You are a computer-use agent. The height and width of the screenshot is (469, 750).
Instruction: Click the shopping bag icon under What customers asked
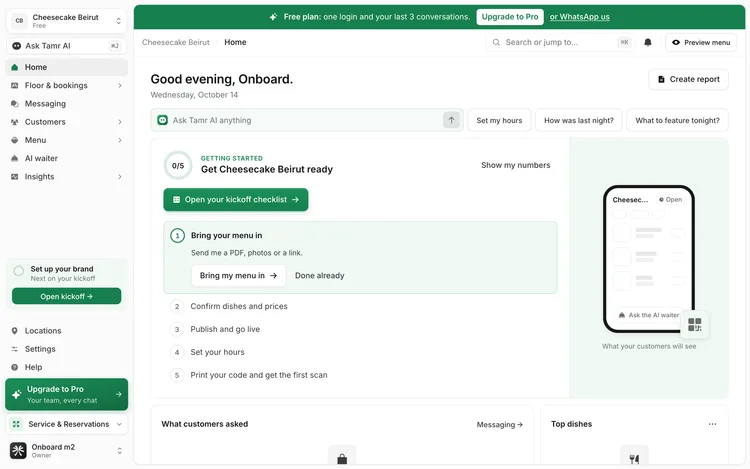pos(342,459)
